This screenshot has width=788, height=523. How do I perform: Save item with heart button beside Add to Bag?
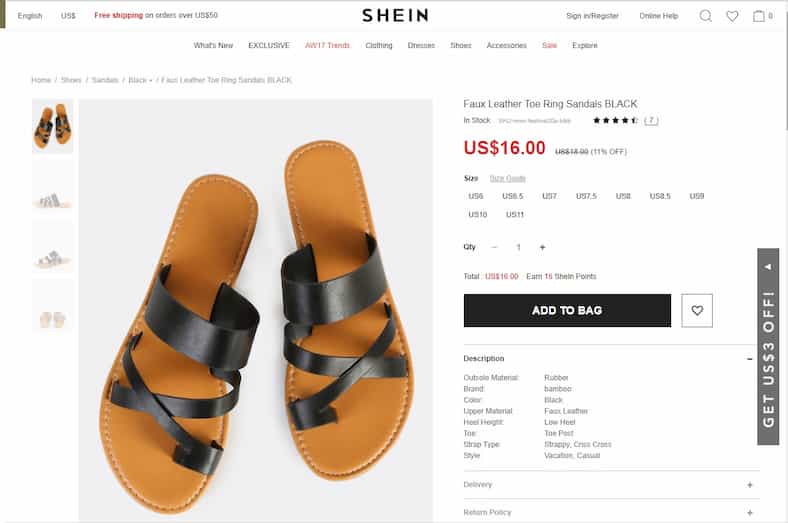[697, 310]
